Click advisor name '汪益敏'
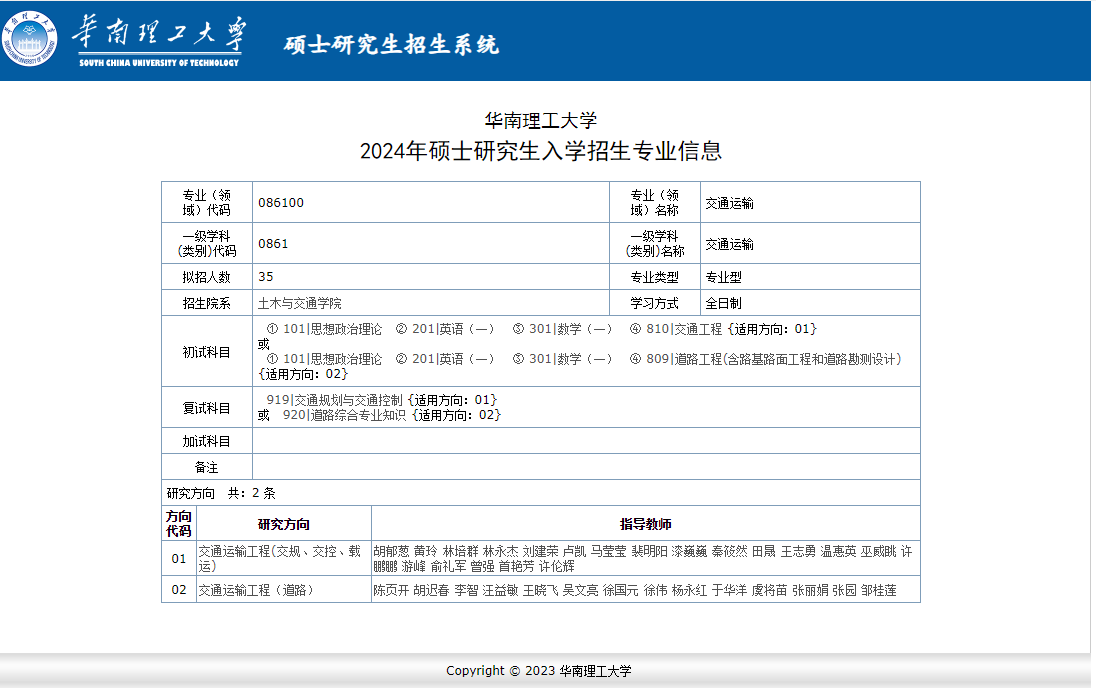Image resolution: width=1096 pixels, height=693 pixels. (x=500, y=590)
